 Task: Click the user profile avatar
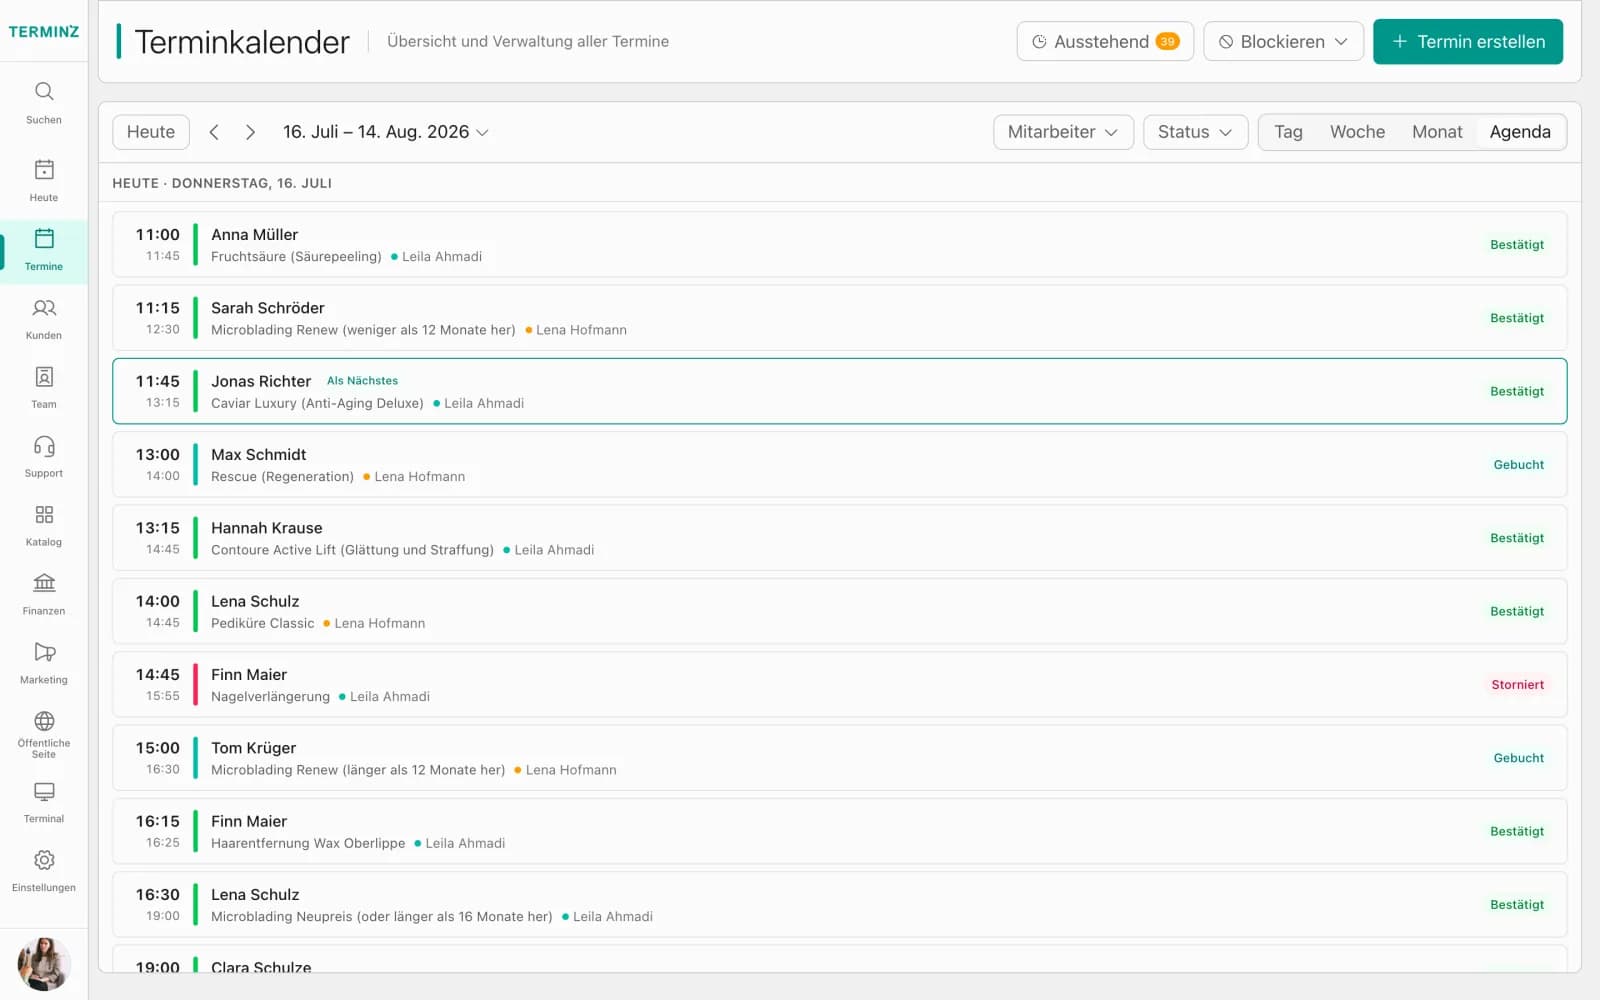tap(44, 964)
